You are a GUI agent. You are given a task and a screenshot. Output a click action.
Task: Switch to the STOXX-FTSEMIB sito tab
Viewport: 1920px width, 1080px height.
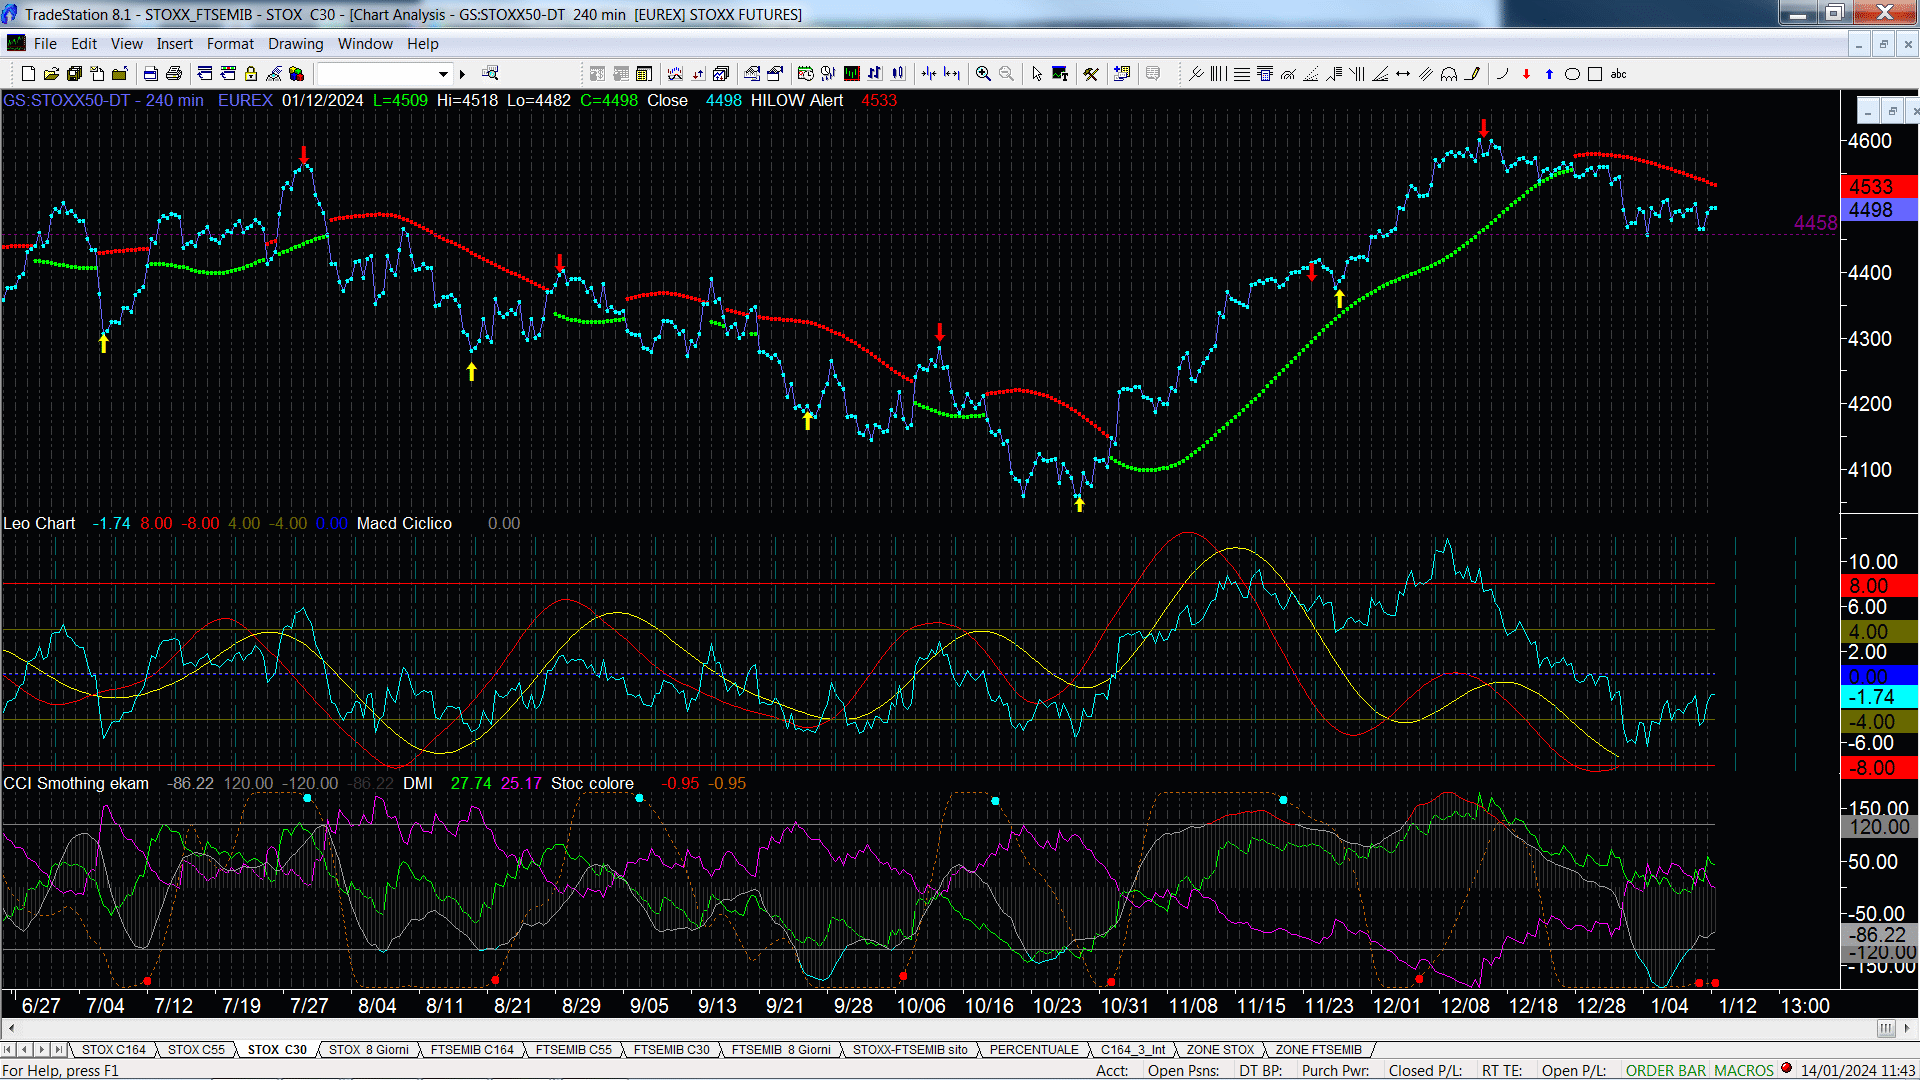[x=910, y=1050]
